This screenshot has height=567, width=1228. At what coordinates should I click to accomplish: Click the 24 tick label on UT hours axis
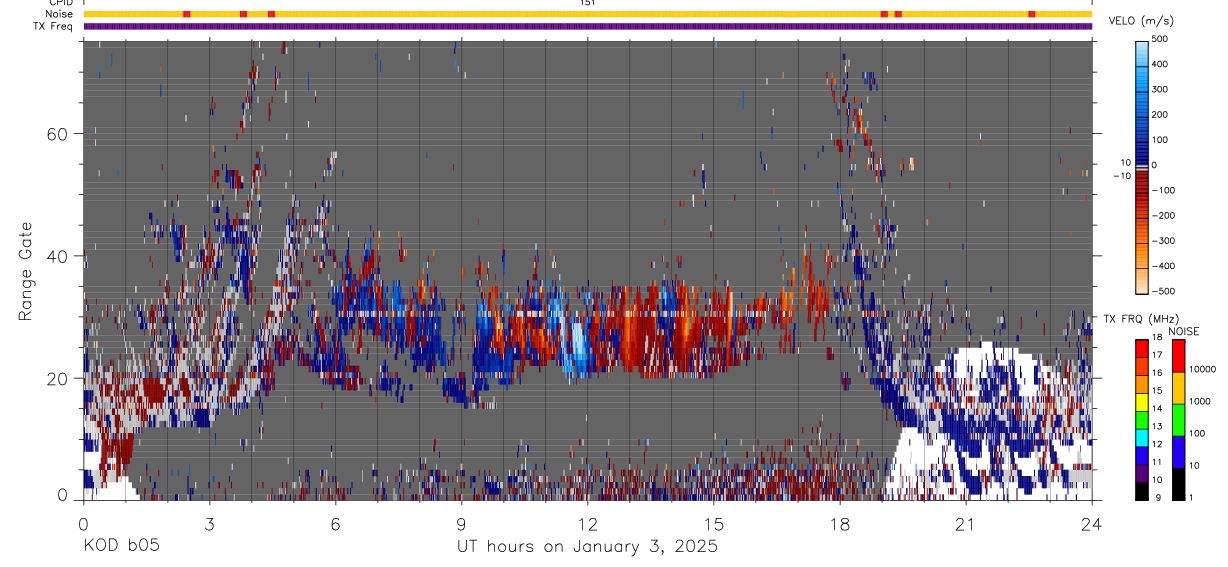point(1092,523)
